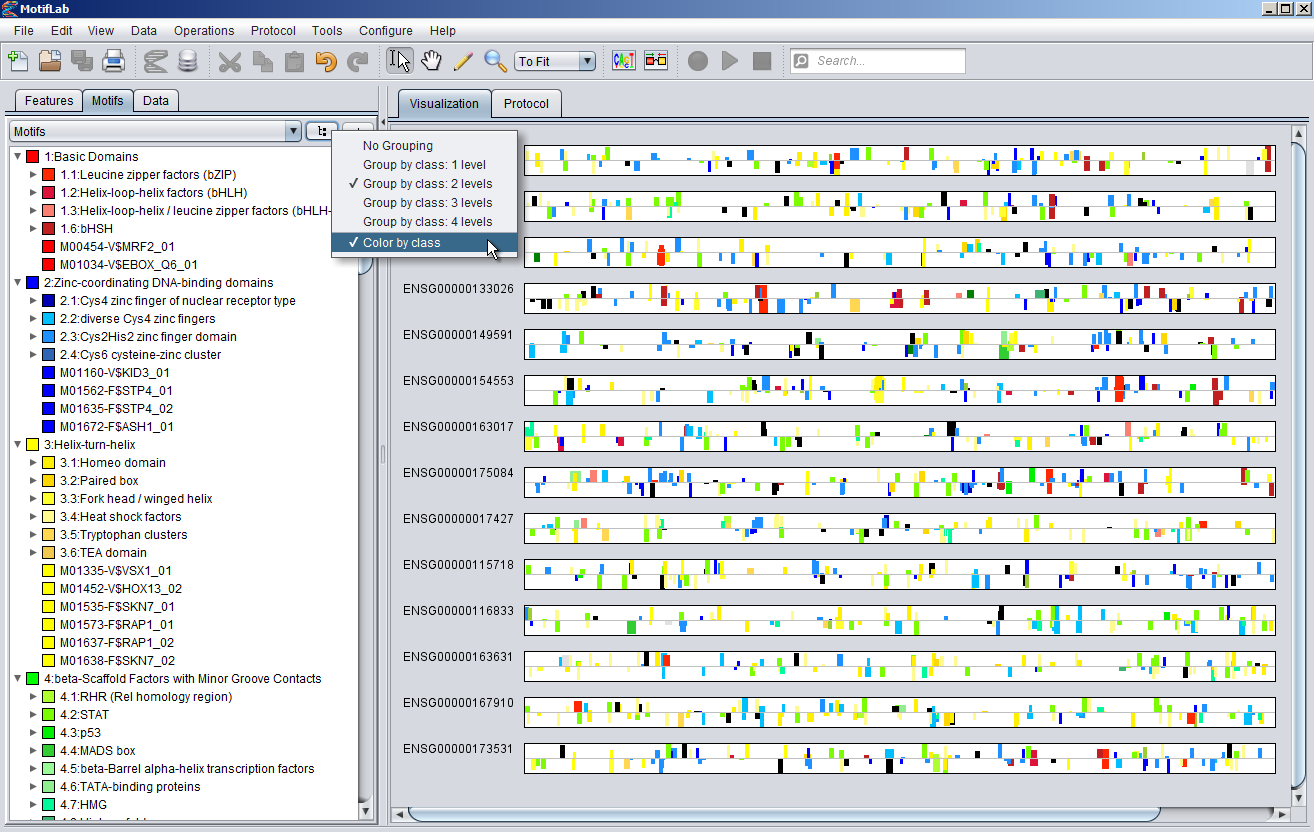Click the Redo arrow icon
The image size is (1314, 832).
[357, 61]
